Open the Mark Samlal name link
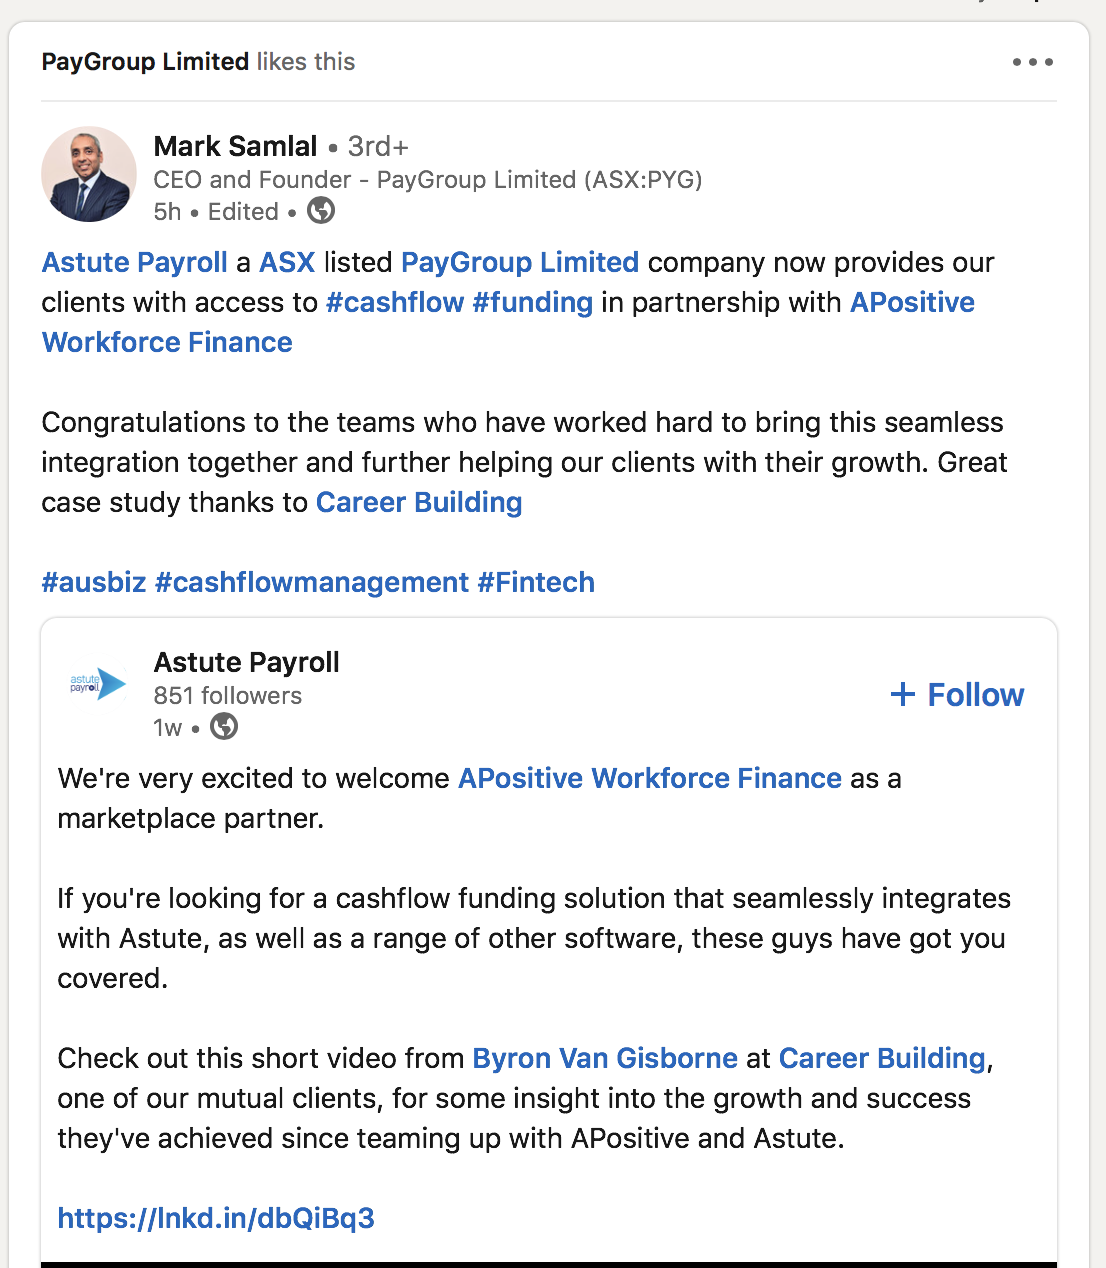Viewport: 1106px width, 1268px height. point(235,146)
